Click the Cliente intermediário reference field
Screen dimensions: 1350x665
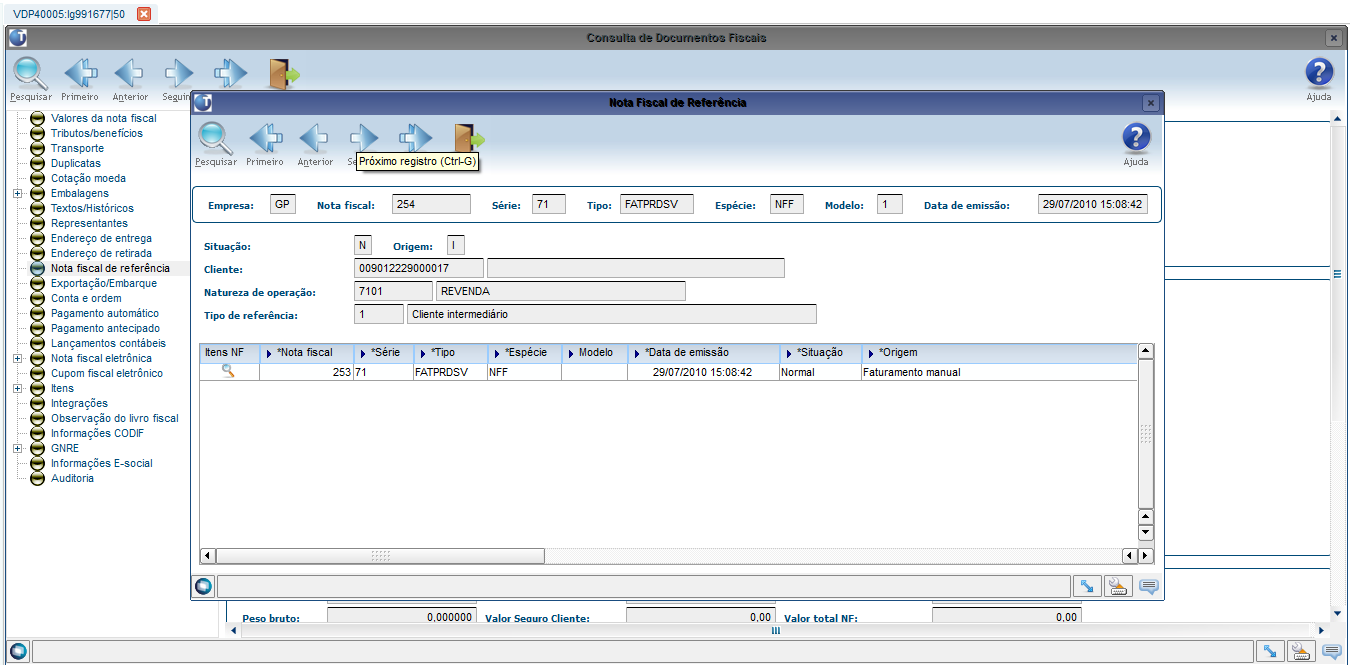coord(613,314)
